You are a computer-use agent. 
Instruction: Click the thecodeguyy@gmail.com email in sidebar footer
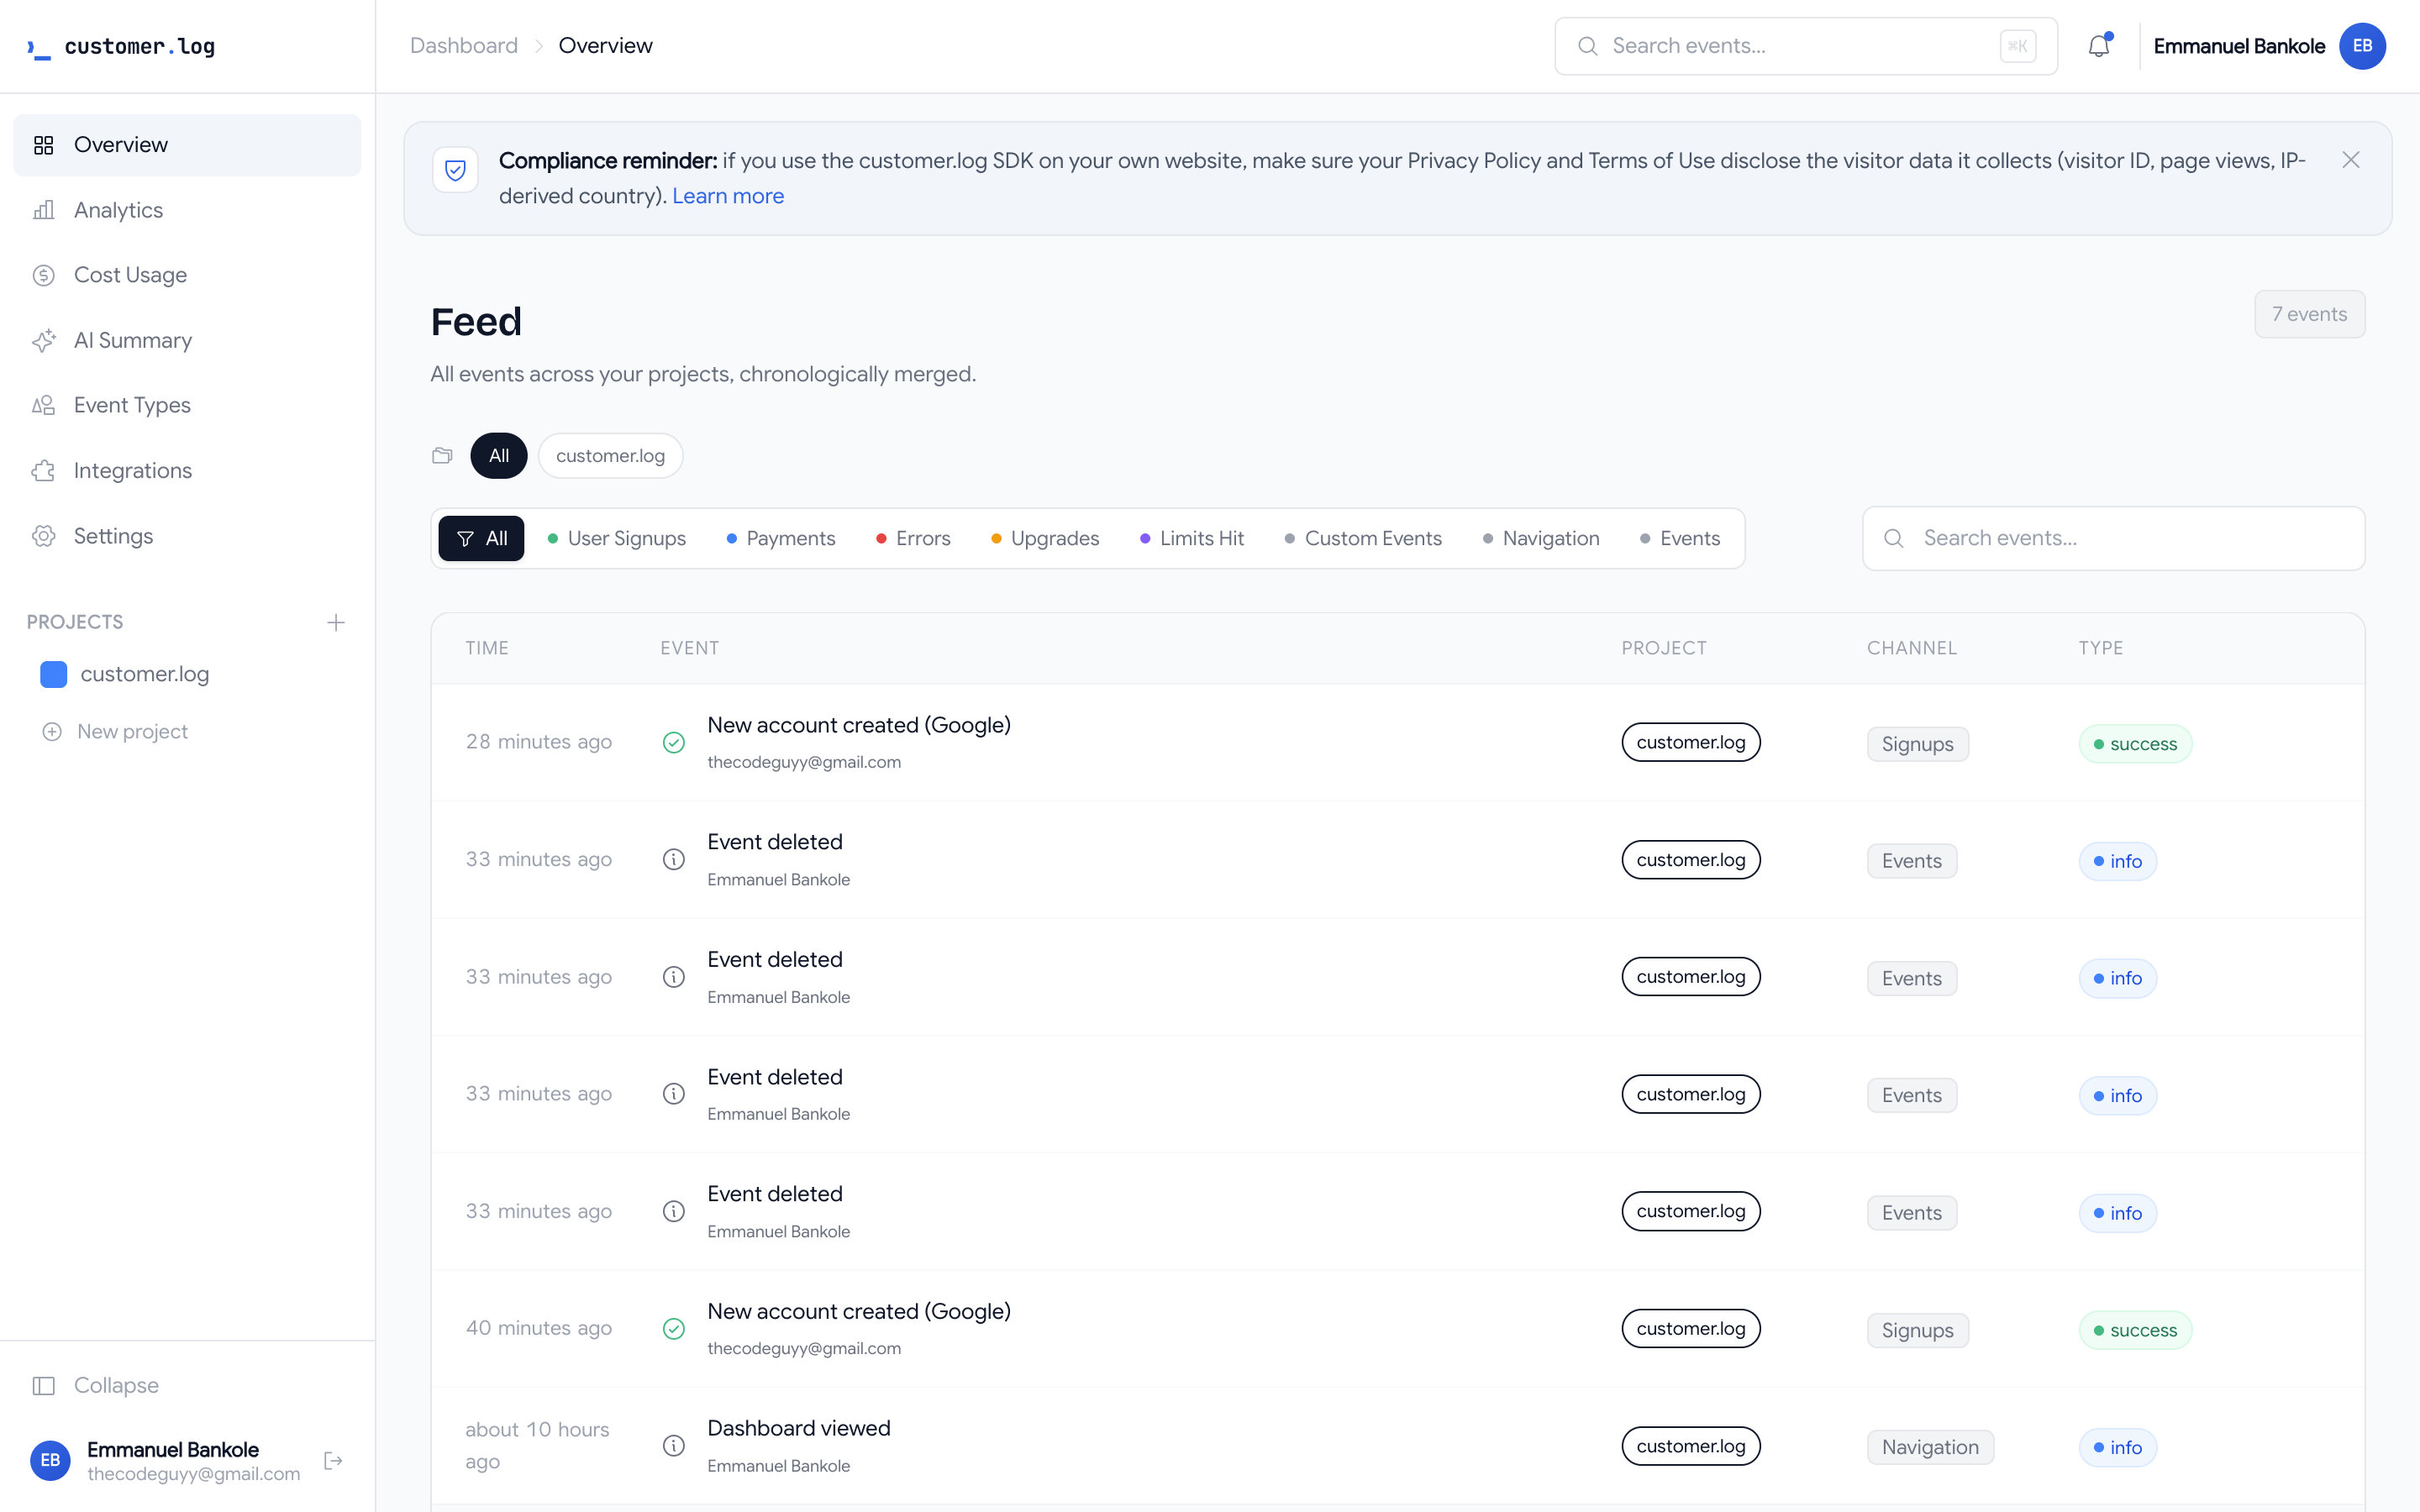[x=193, y=1474]
